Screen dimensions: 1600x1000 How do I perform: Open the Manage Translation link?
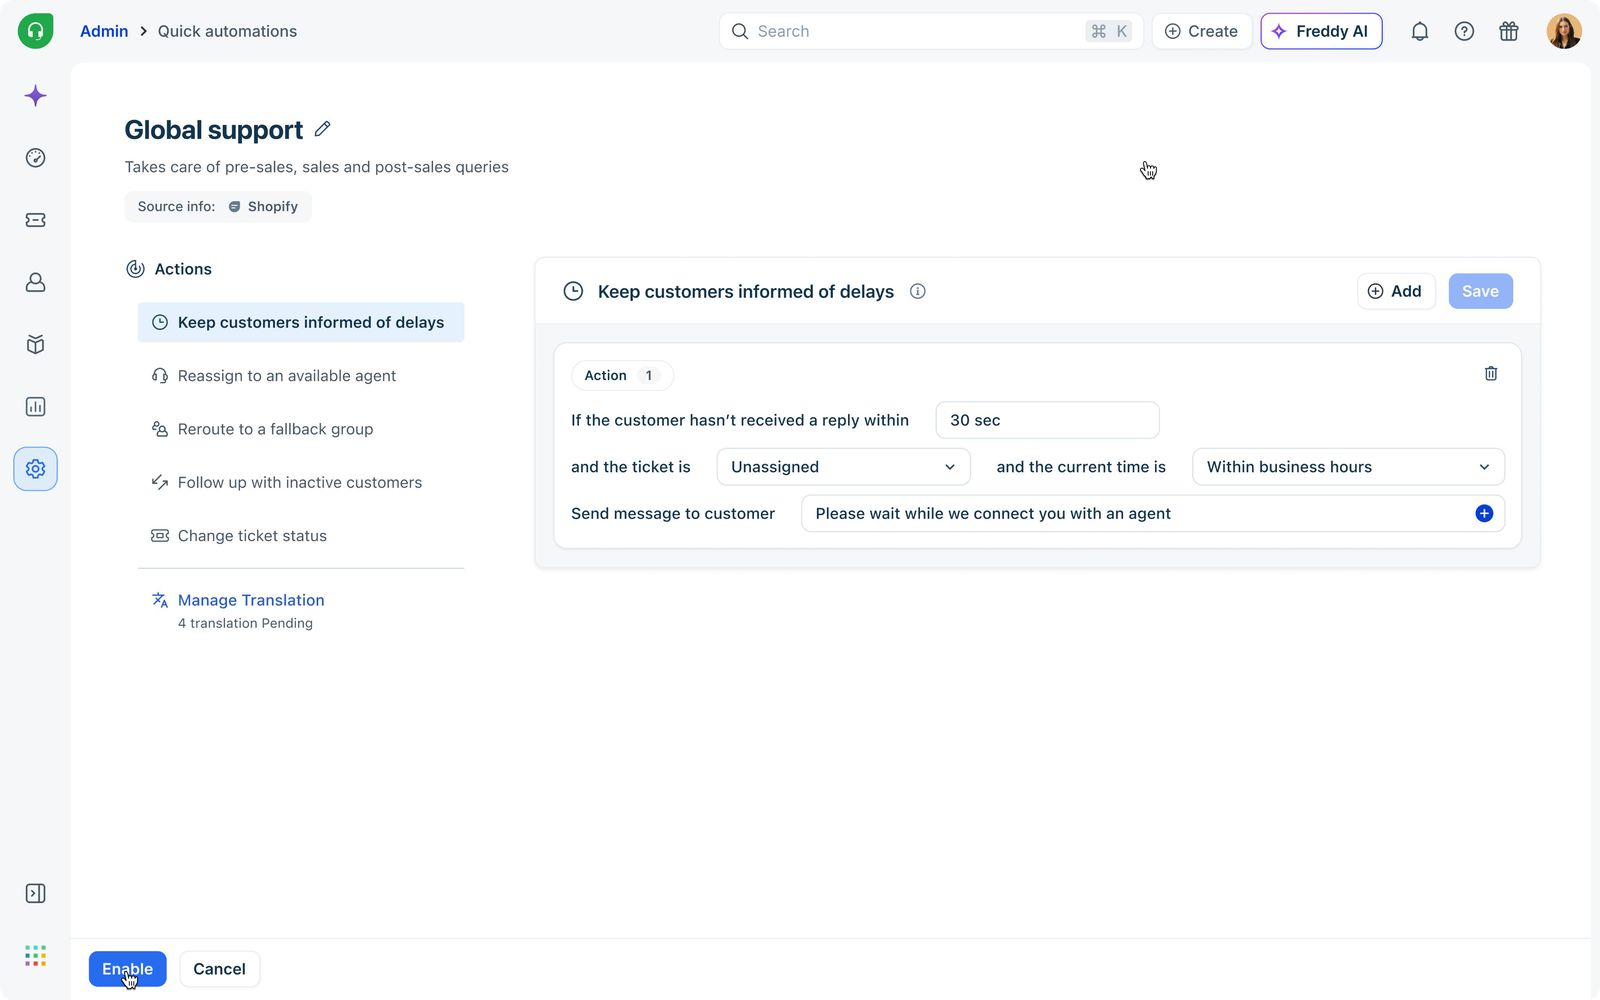[x=250, y=600]
